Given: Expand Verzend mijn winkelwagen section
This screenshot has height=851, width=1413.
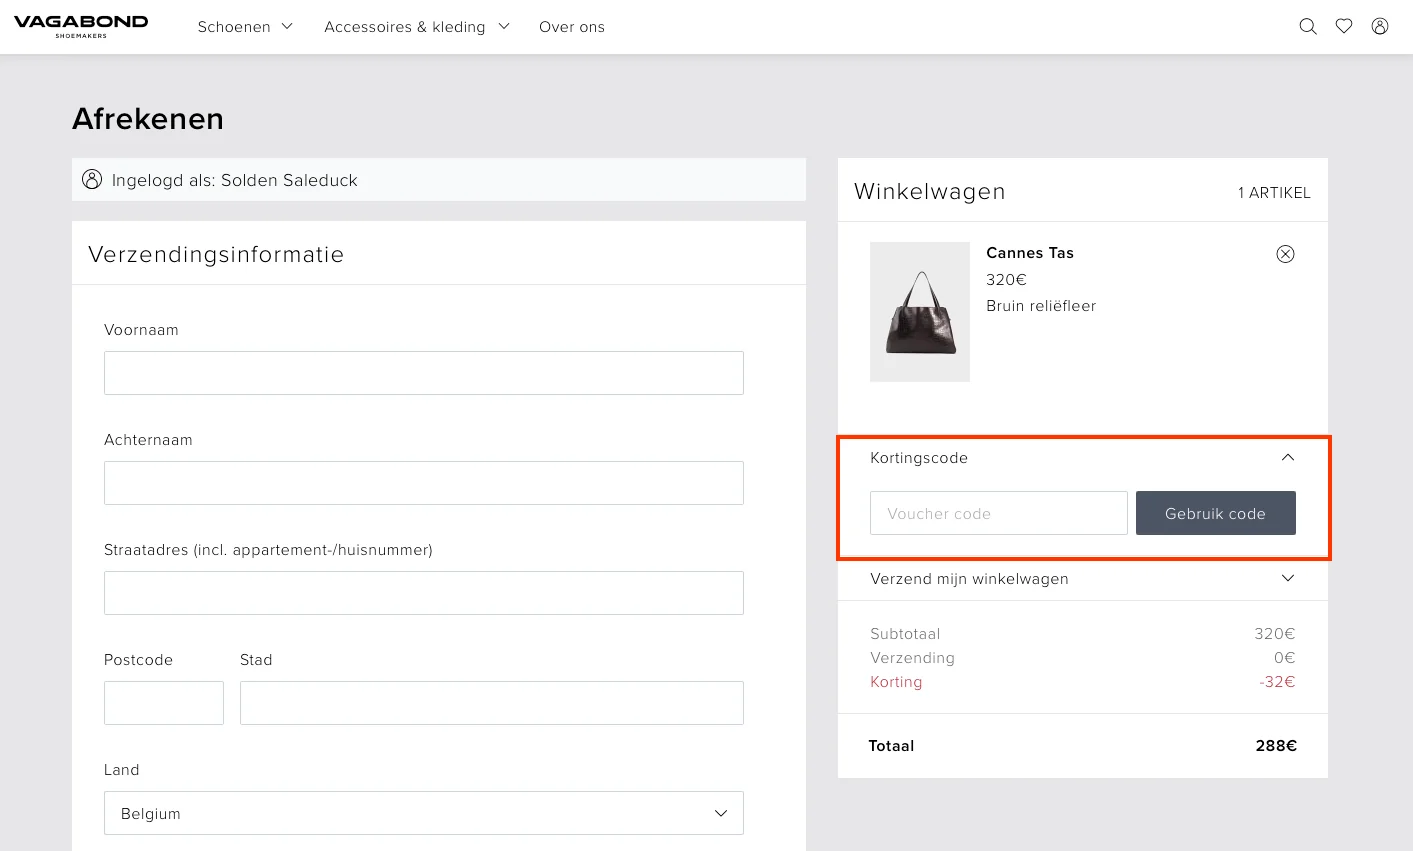Looking at the screenshot, I should click(1287, 579).
